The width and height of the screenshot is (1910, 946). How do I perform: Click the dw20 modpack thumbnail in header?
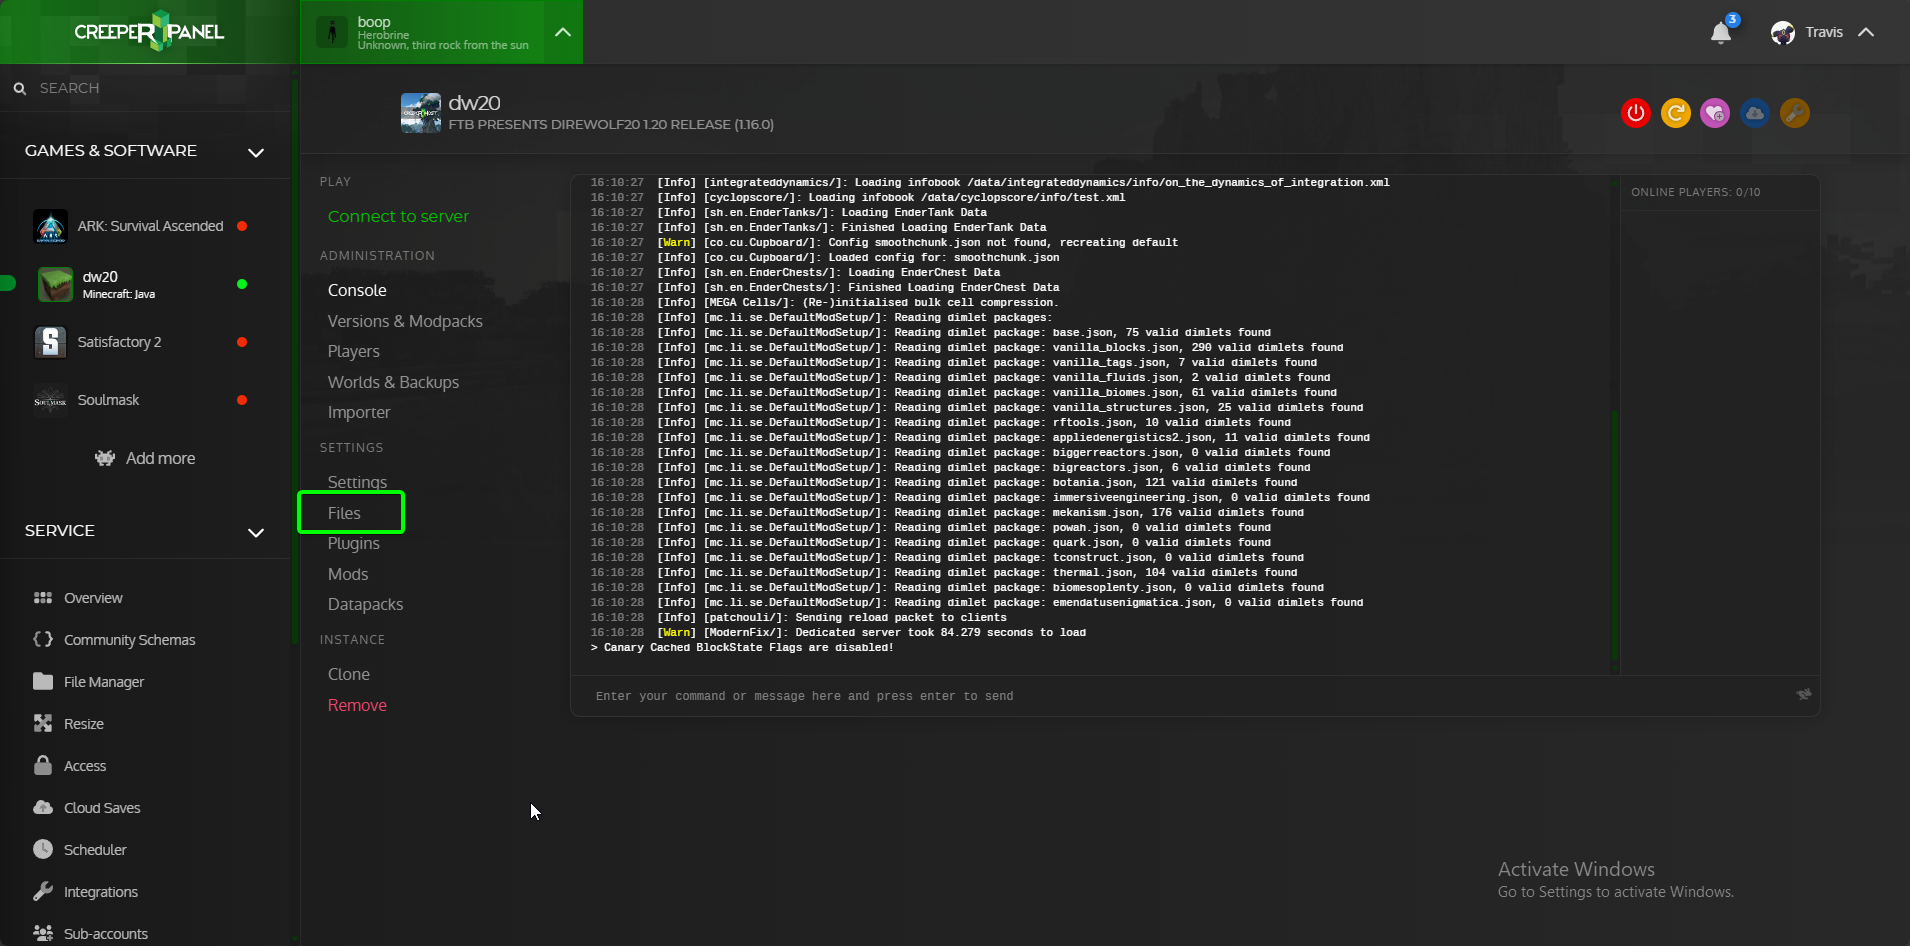[x=421, y=113]
